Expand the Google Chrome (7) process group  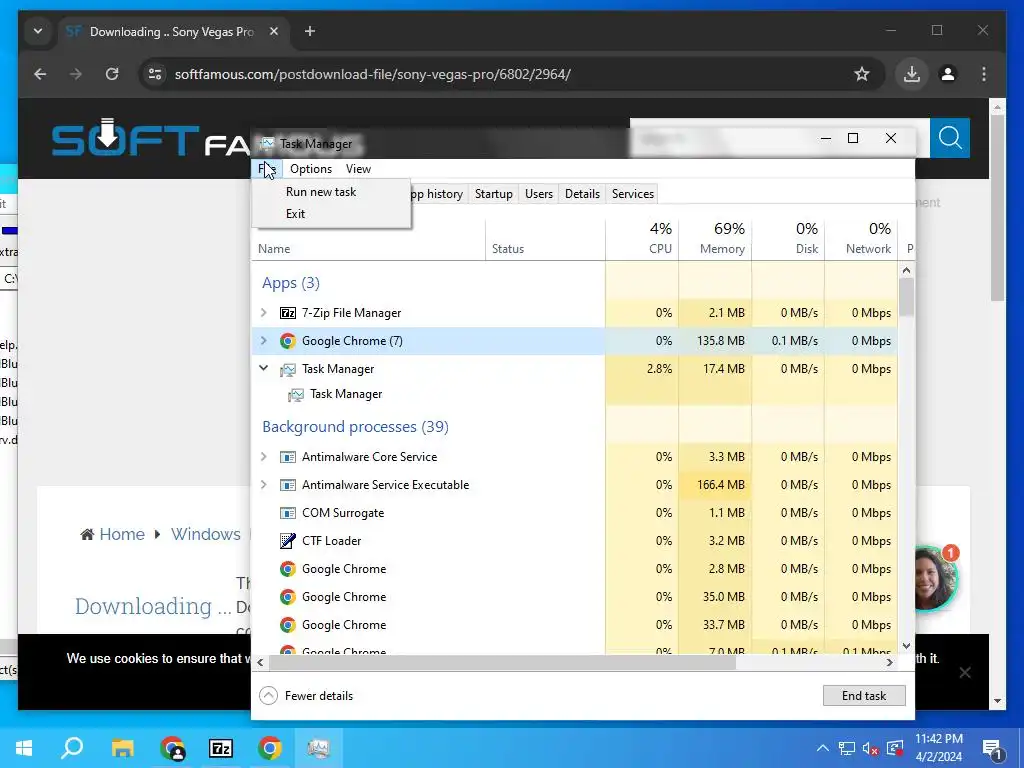pyautogui.click(x=264, y=340)
